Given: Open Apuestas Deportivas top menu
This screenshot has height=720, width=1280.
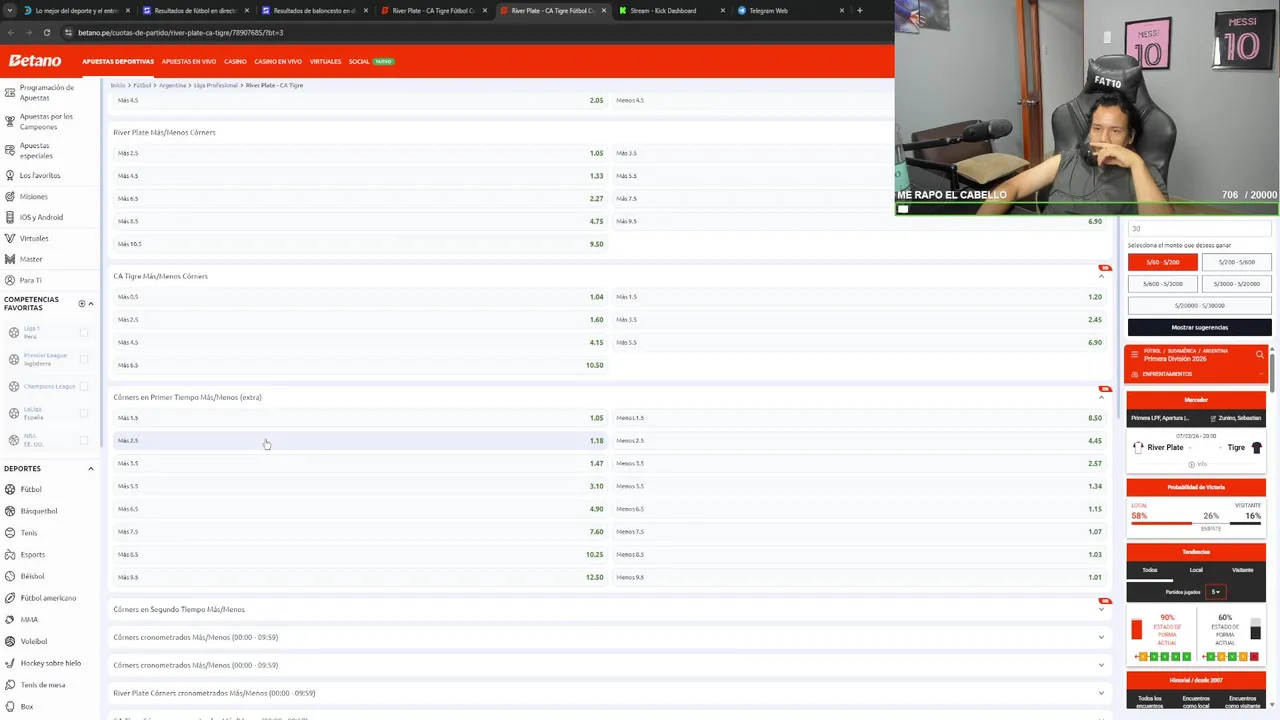Looking at the screenshot, I should pyautogui.click(x=118, y=62).
